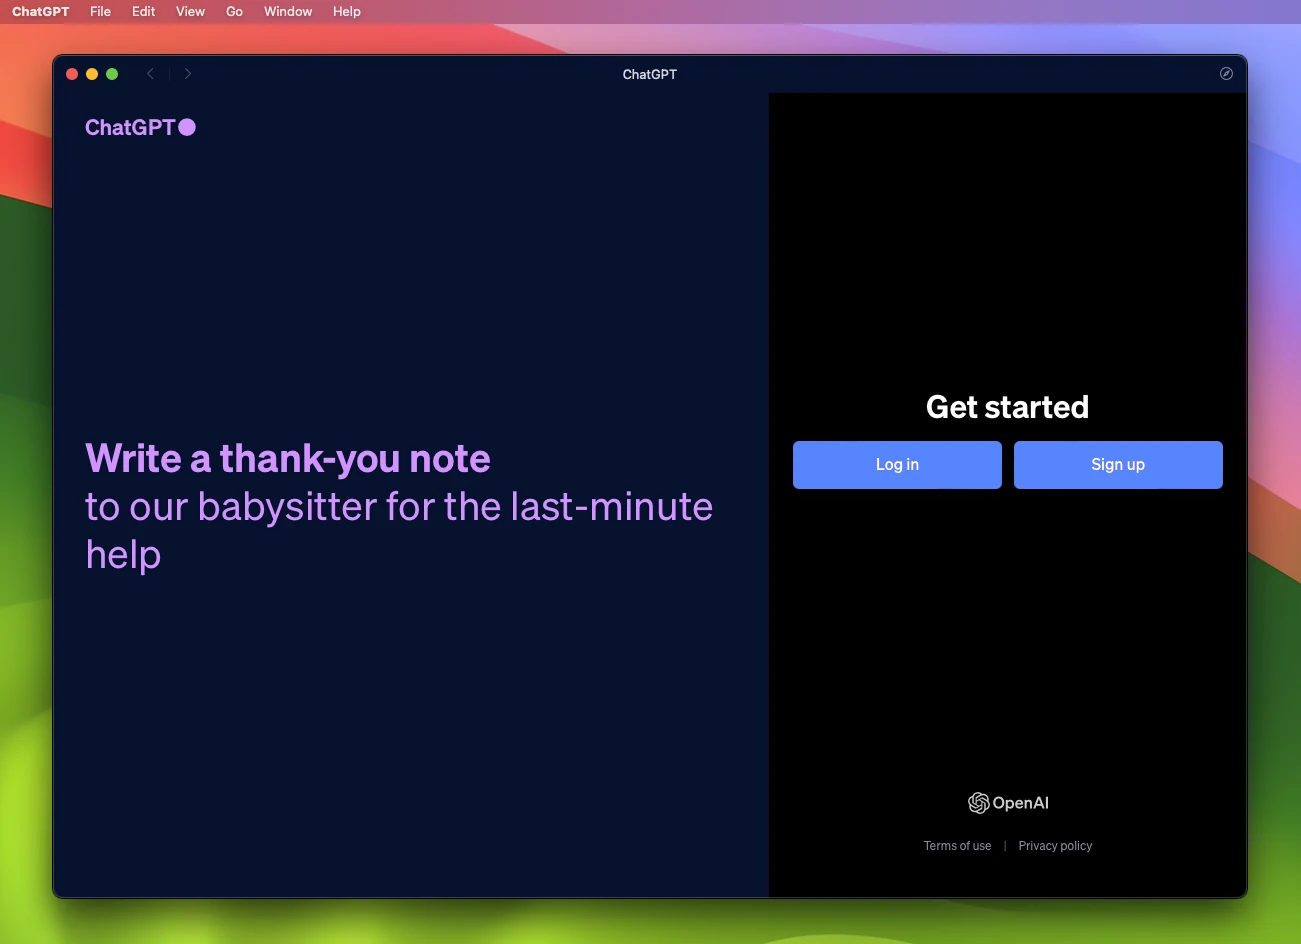Click the forward navigation arrow

pos(188,73)
